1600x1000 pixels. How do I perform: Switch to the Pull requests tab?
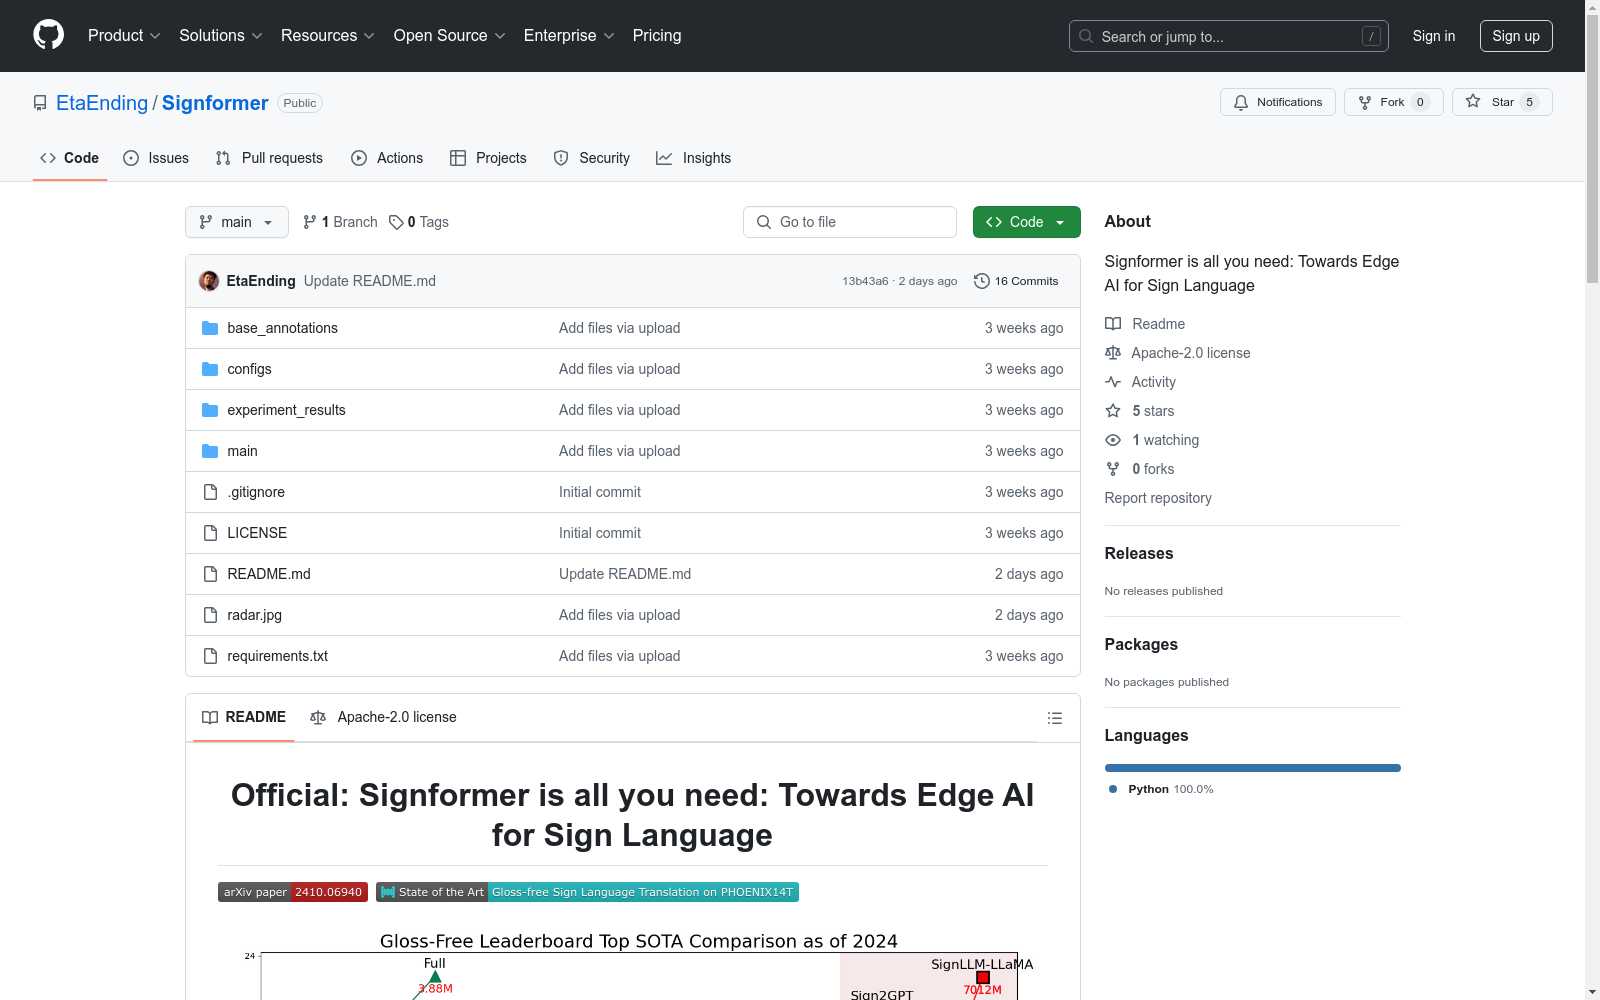pos(269,158)
